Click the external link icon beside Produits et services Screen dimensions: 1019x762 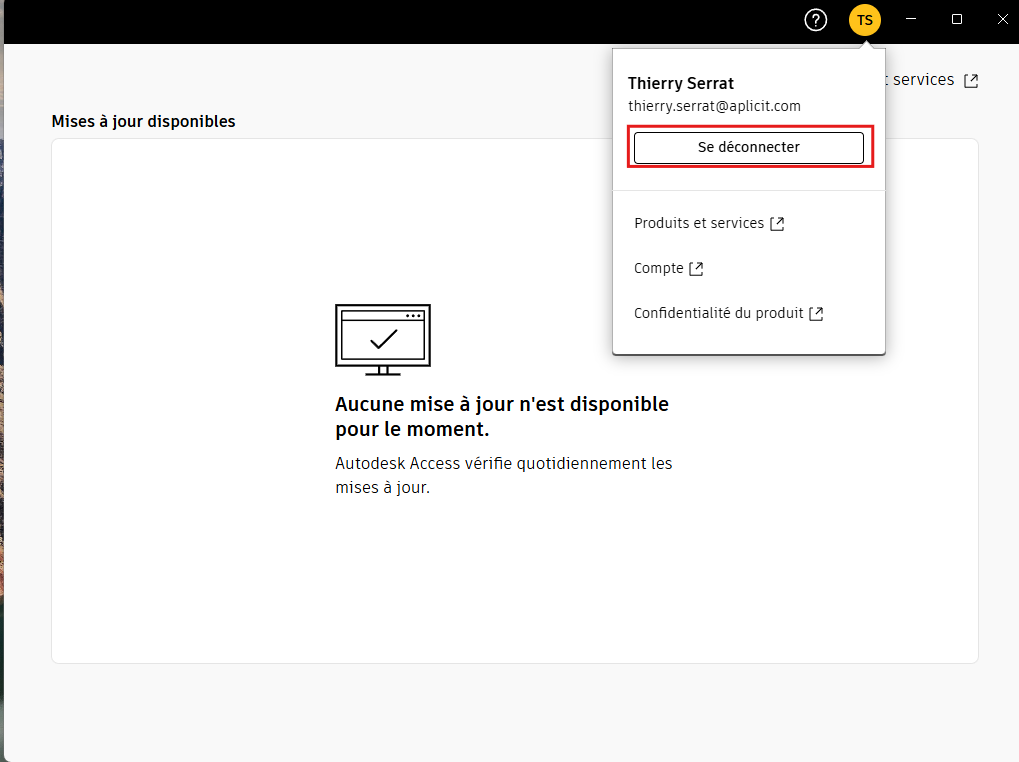click(x=777, y=223)
